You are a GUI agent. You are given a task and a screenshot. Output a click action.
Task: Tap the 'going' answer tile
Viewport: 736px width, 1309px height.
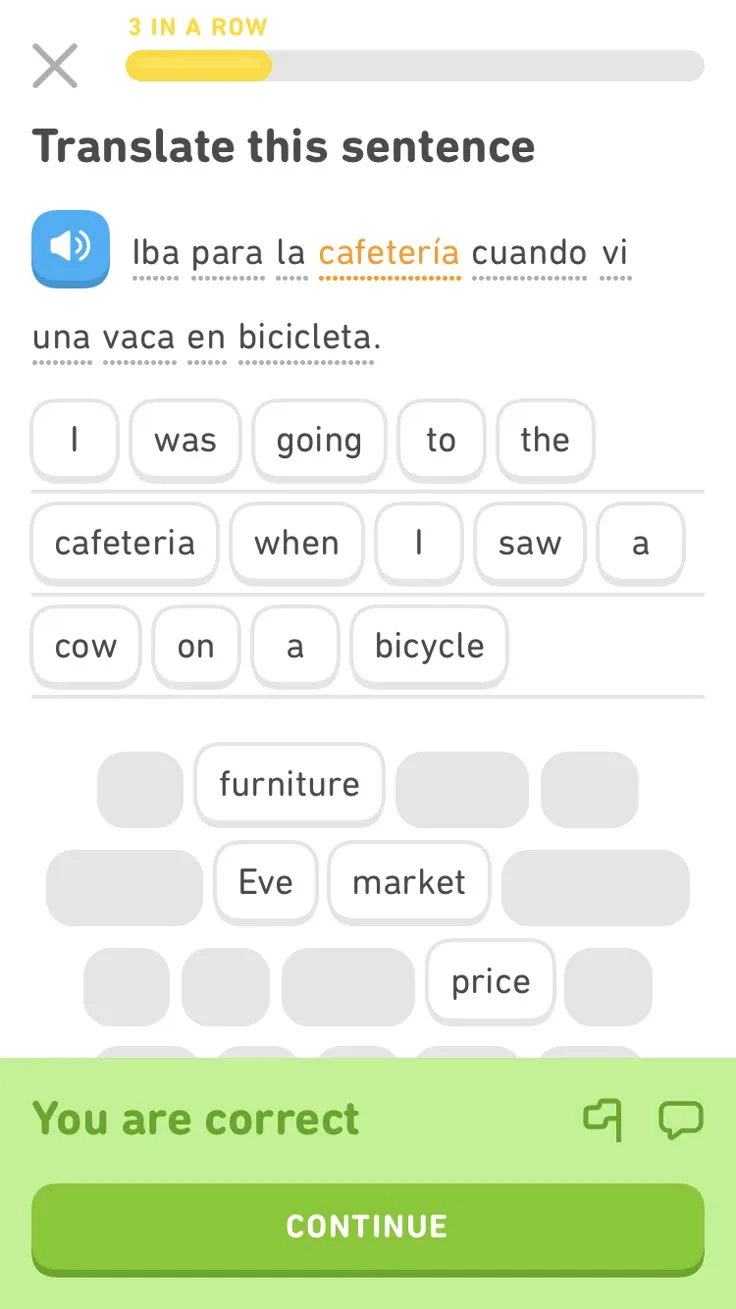pyautogui.click(x=319, y=440)
